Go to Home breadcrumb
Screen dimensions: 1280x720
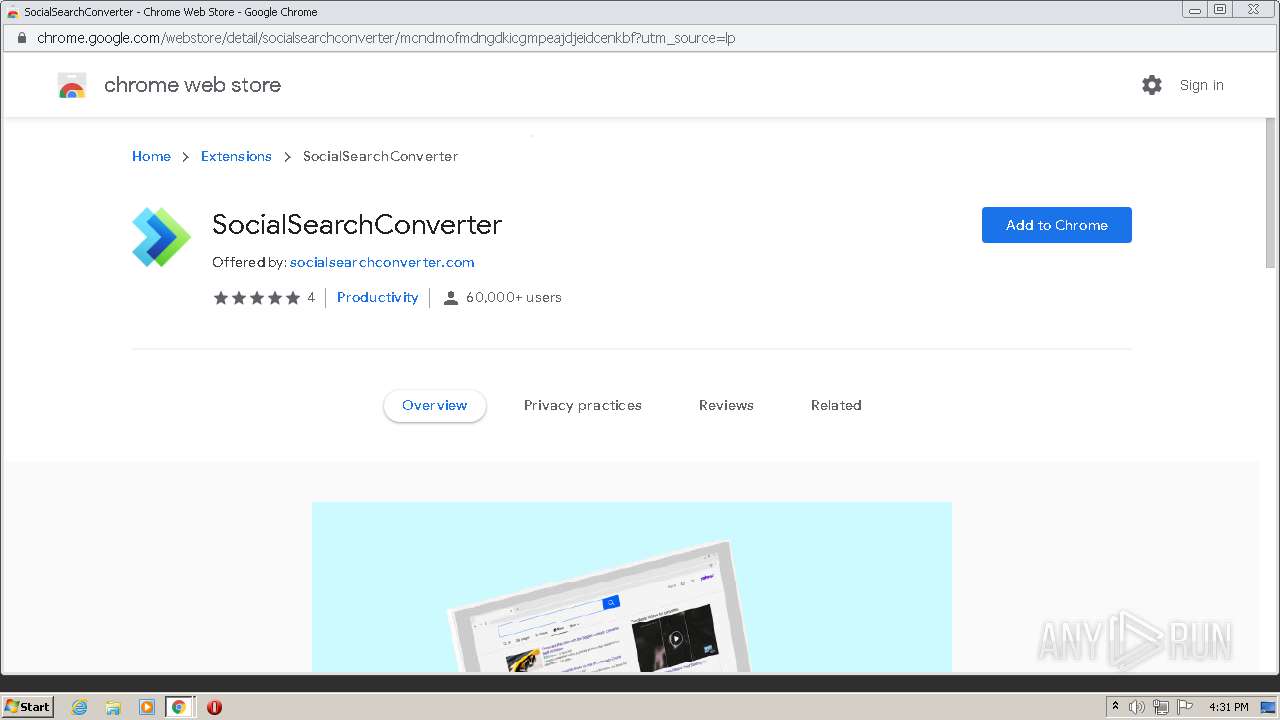(151, 156)
